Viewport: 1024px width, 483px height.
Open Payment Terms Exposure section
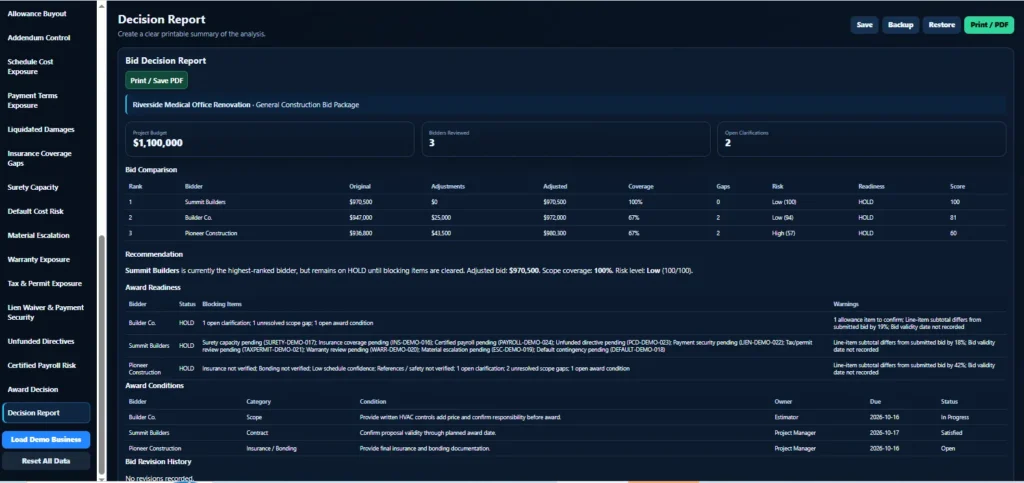pos(32,101)
